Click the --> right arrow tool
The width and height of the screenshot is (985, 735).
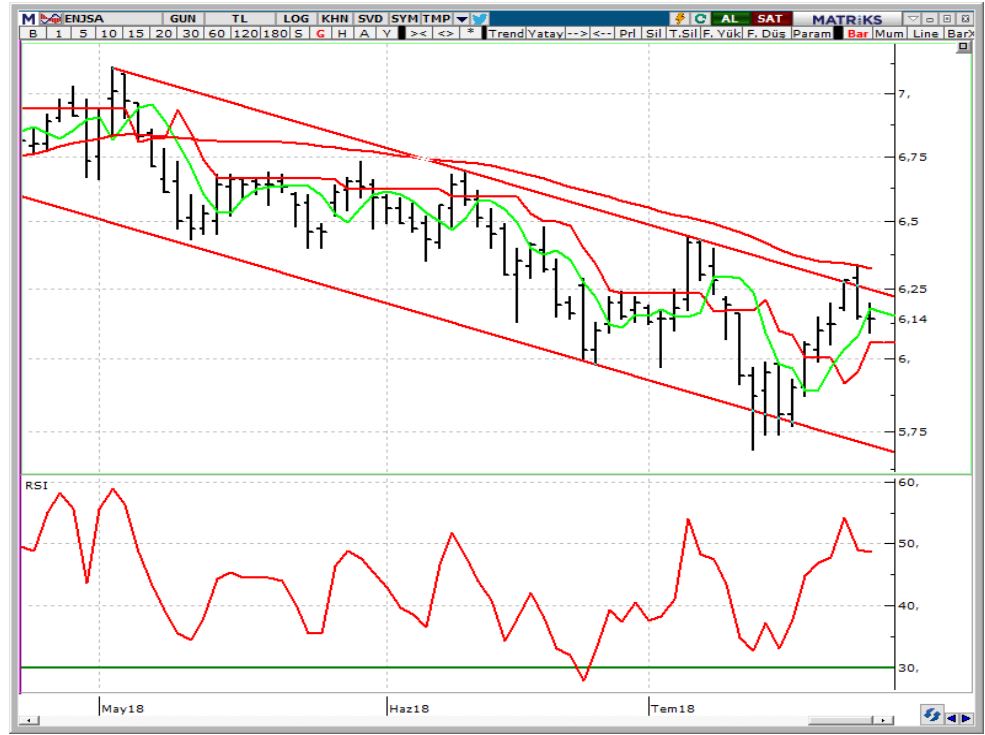click(x=577, y=33)
